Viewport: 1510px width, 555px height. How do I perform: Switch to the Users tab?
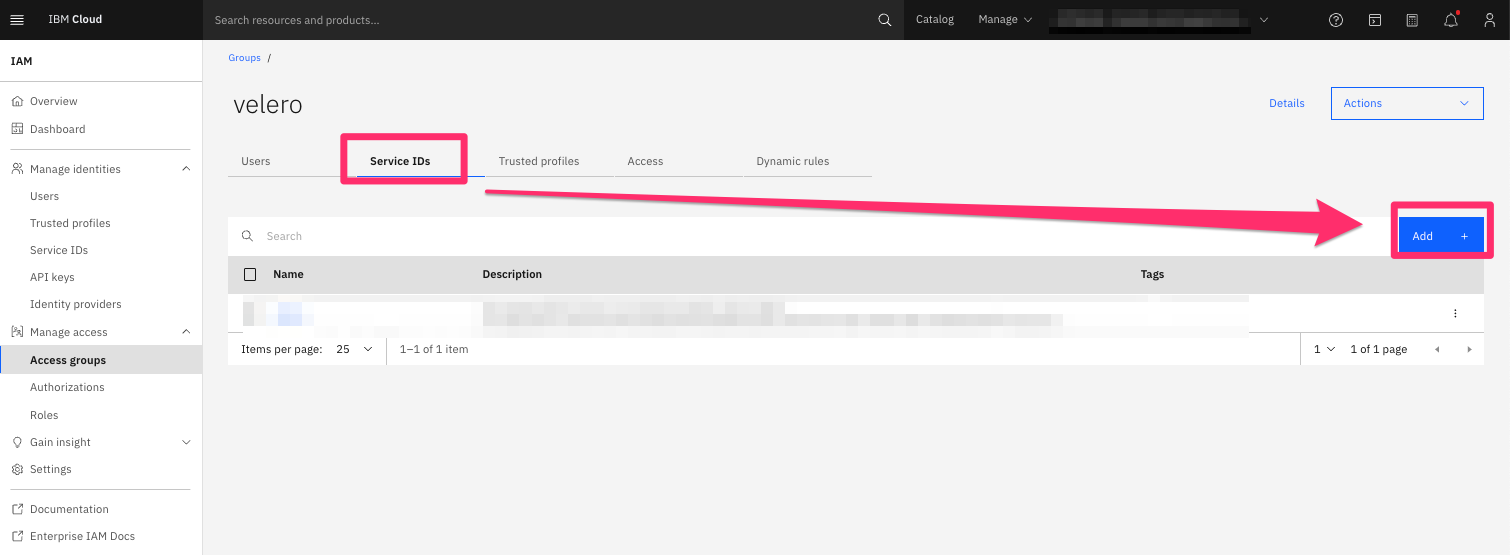coord(256,161)
